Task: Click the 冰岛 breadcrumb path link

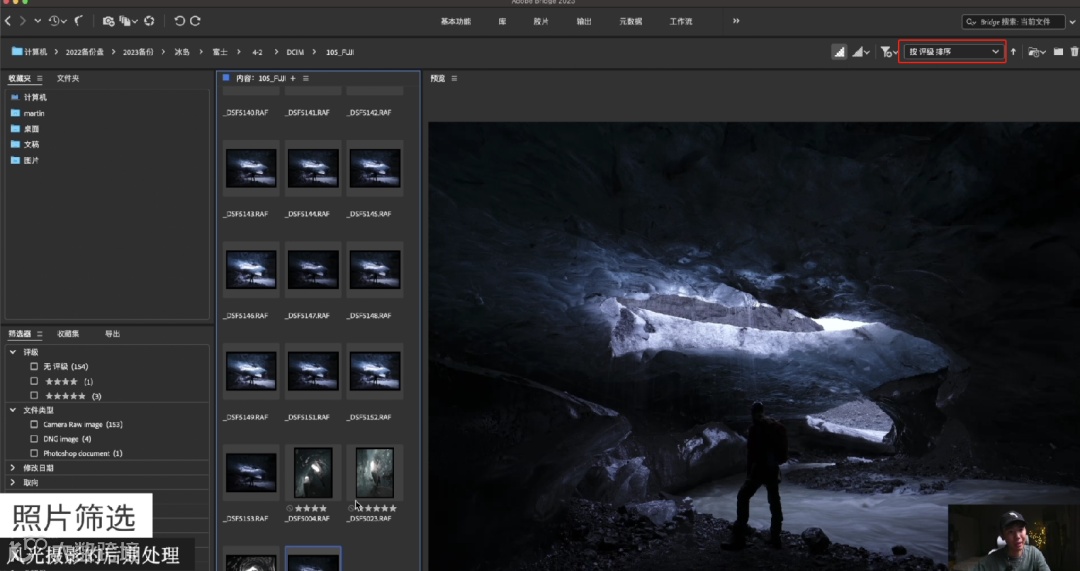Action: click(181, 52)
